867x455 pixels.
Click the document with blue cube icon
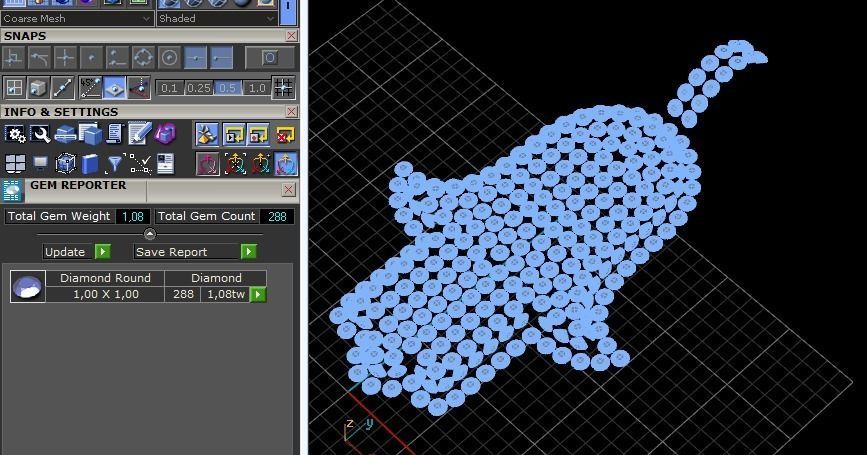tap(90, 134)
